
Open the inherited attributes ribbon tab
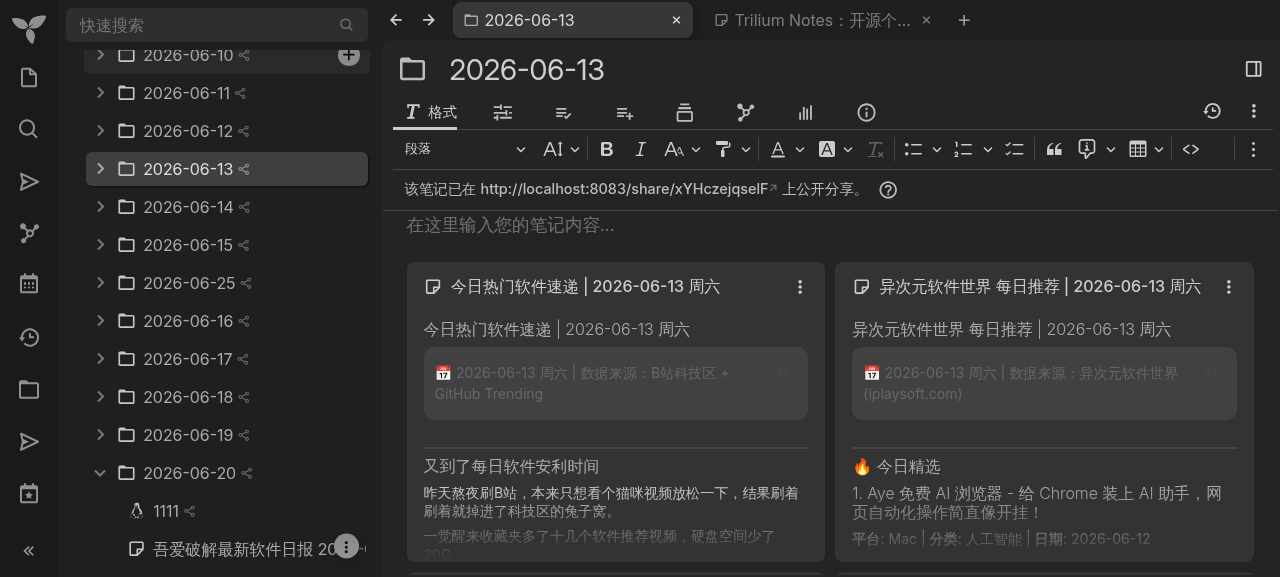(x=625, y=112)
